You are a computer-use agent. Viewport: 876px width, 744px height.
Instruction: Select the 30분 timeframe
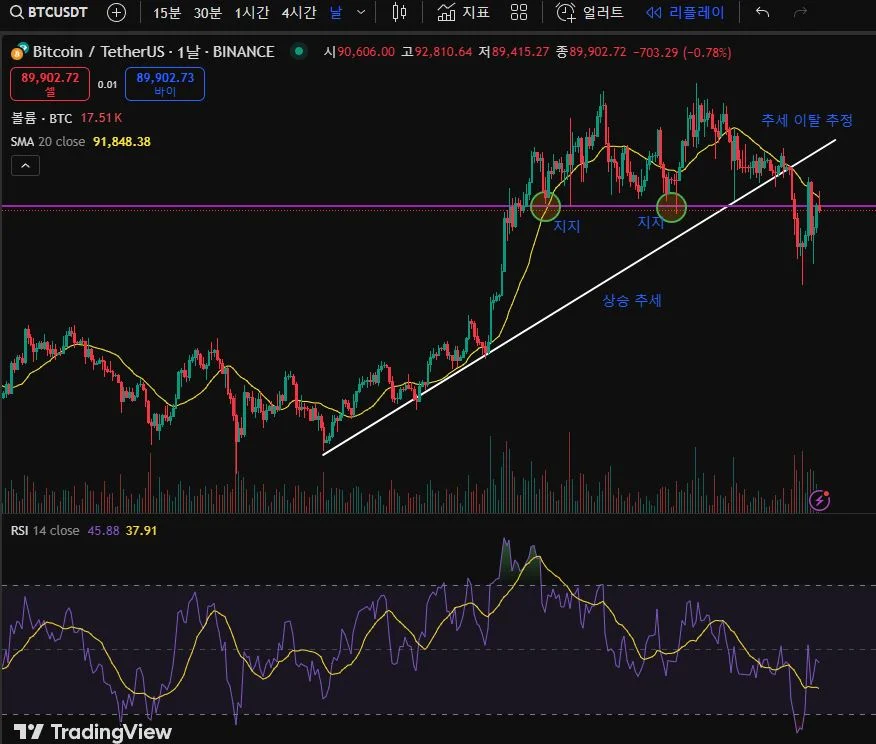207,12
